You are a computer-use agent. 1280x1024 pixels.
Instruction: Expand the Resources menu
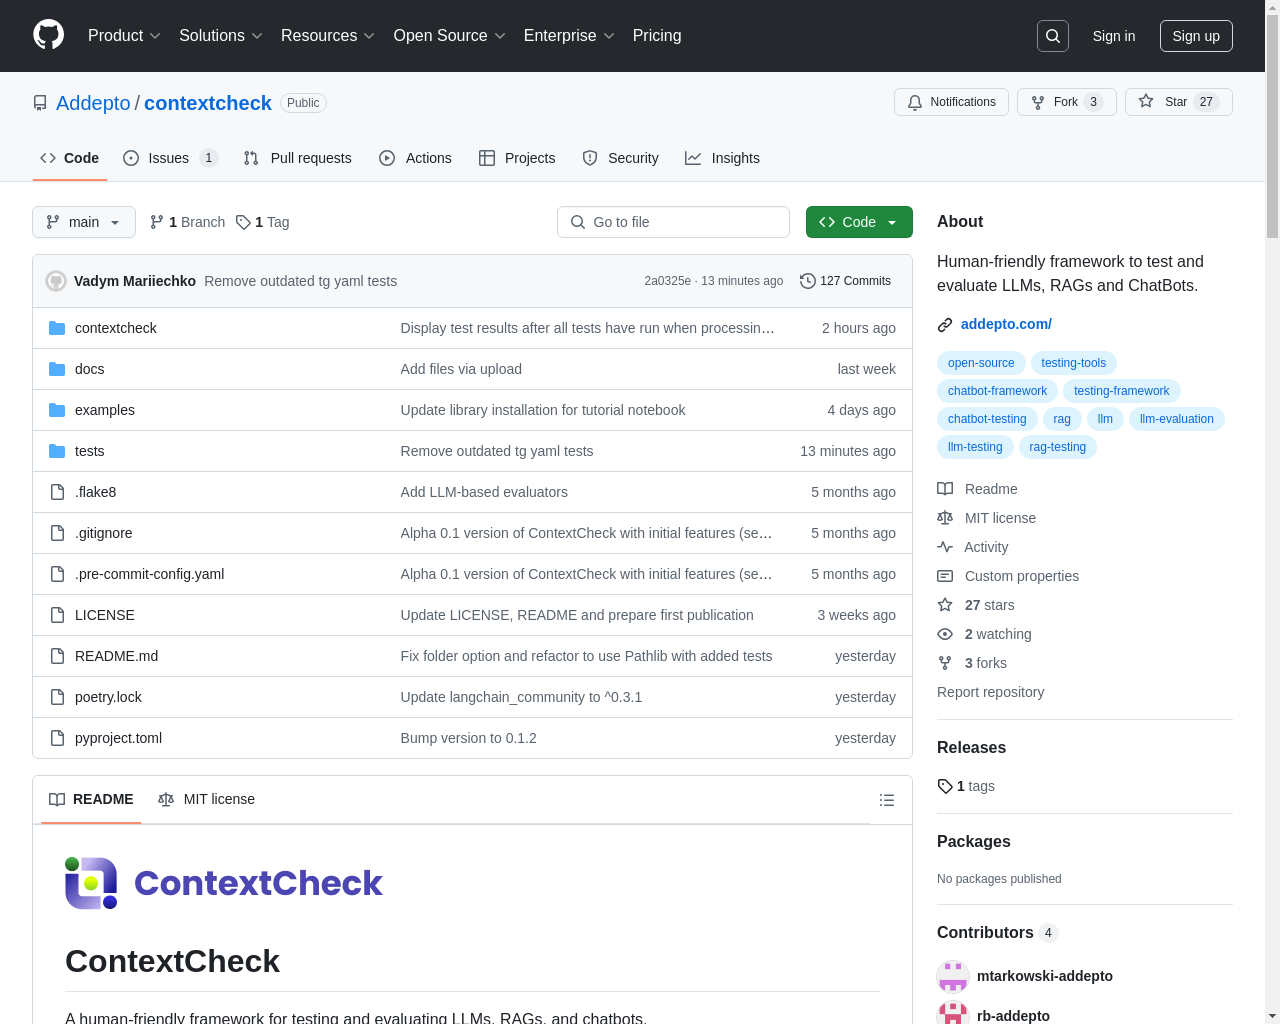(328, 36)
